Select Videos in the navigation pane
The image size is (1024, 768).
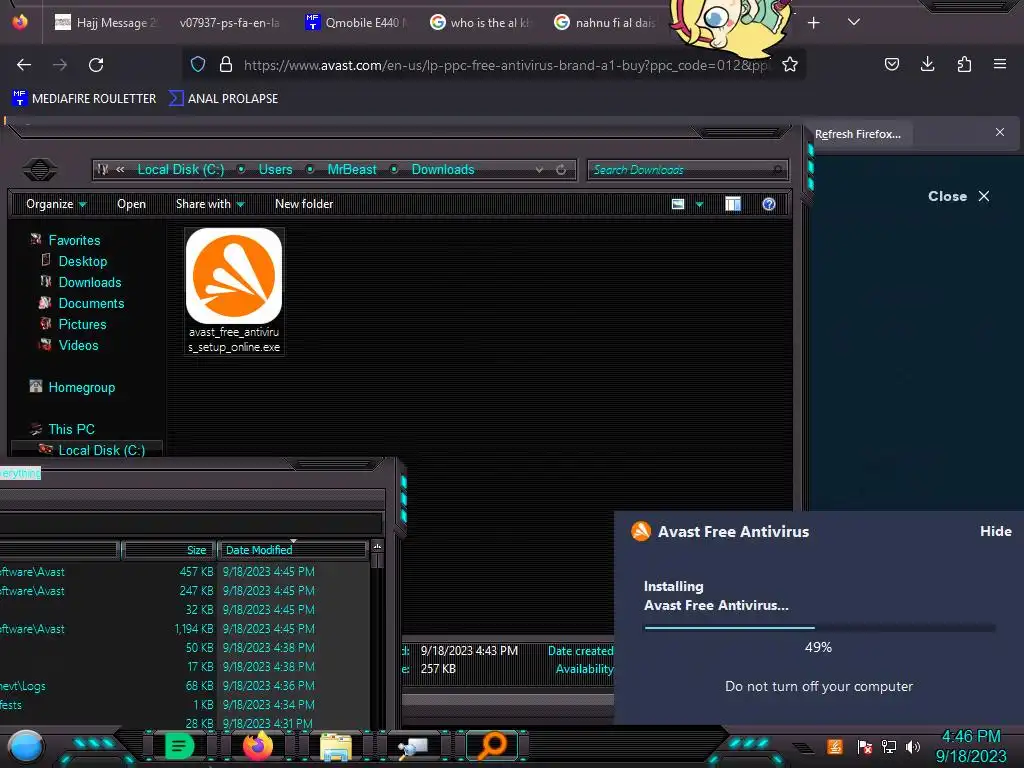point(78,345)
